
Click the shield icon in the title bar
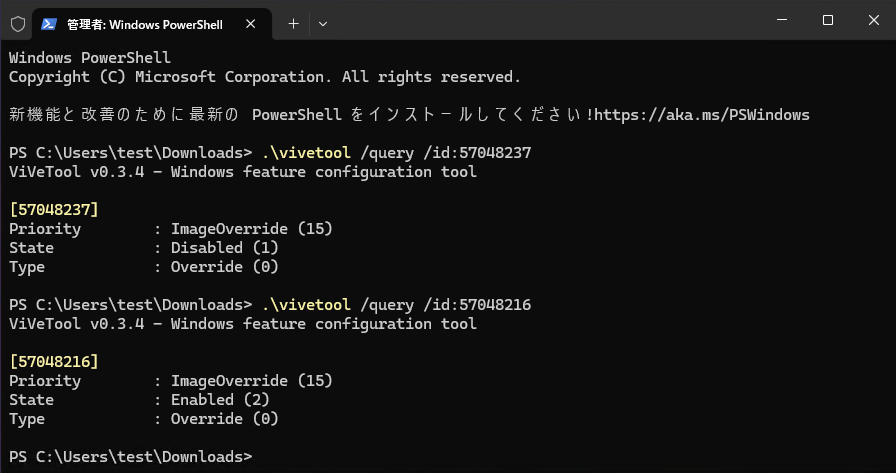click(x=18, y=23)
